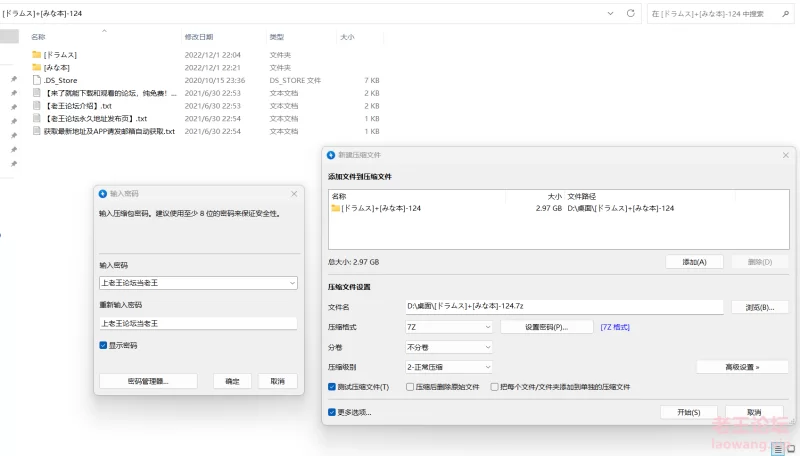Select the [みな本] folder icon

pyautogui.click(x=37, y=67)
